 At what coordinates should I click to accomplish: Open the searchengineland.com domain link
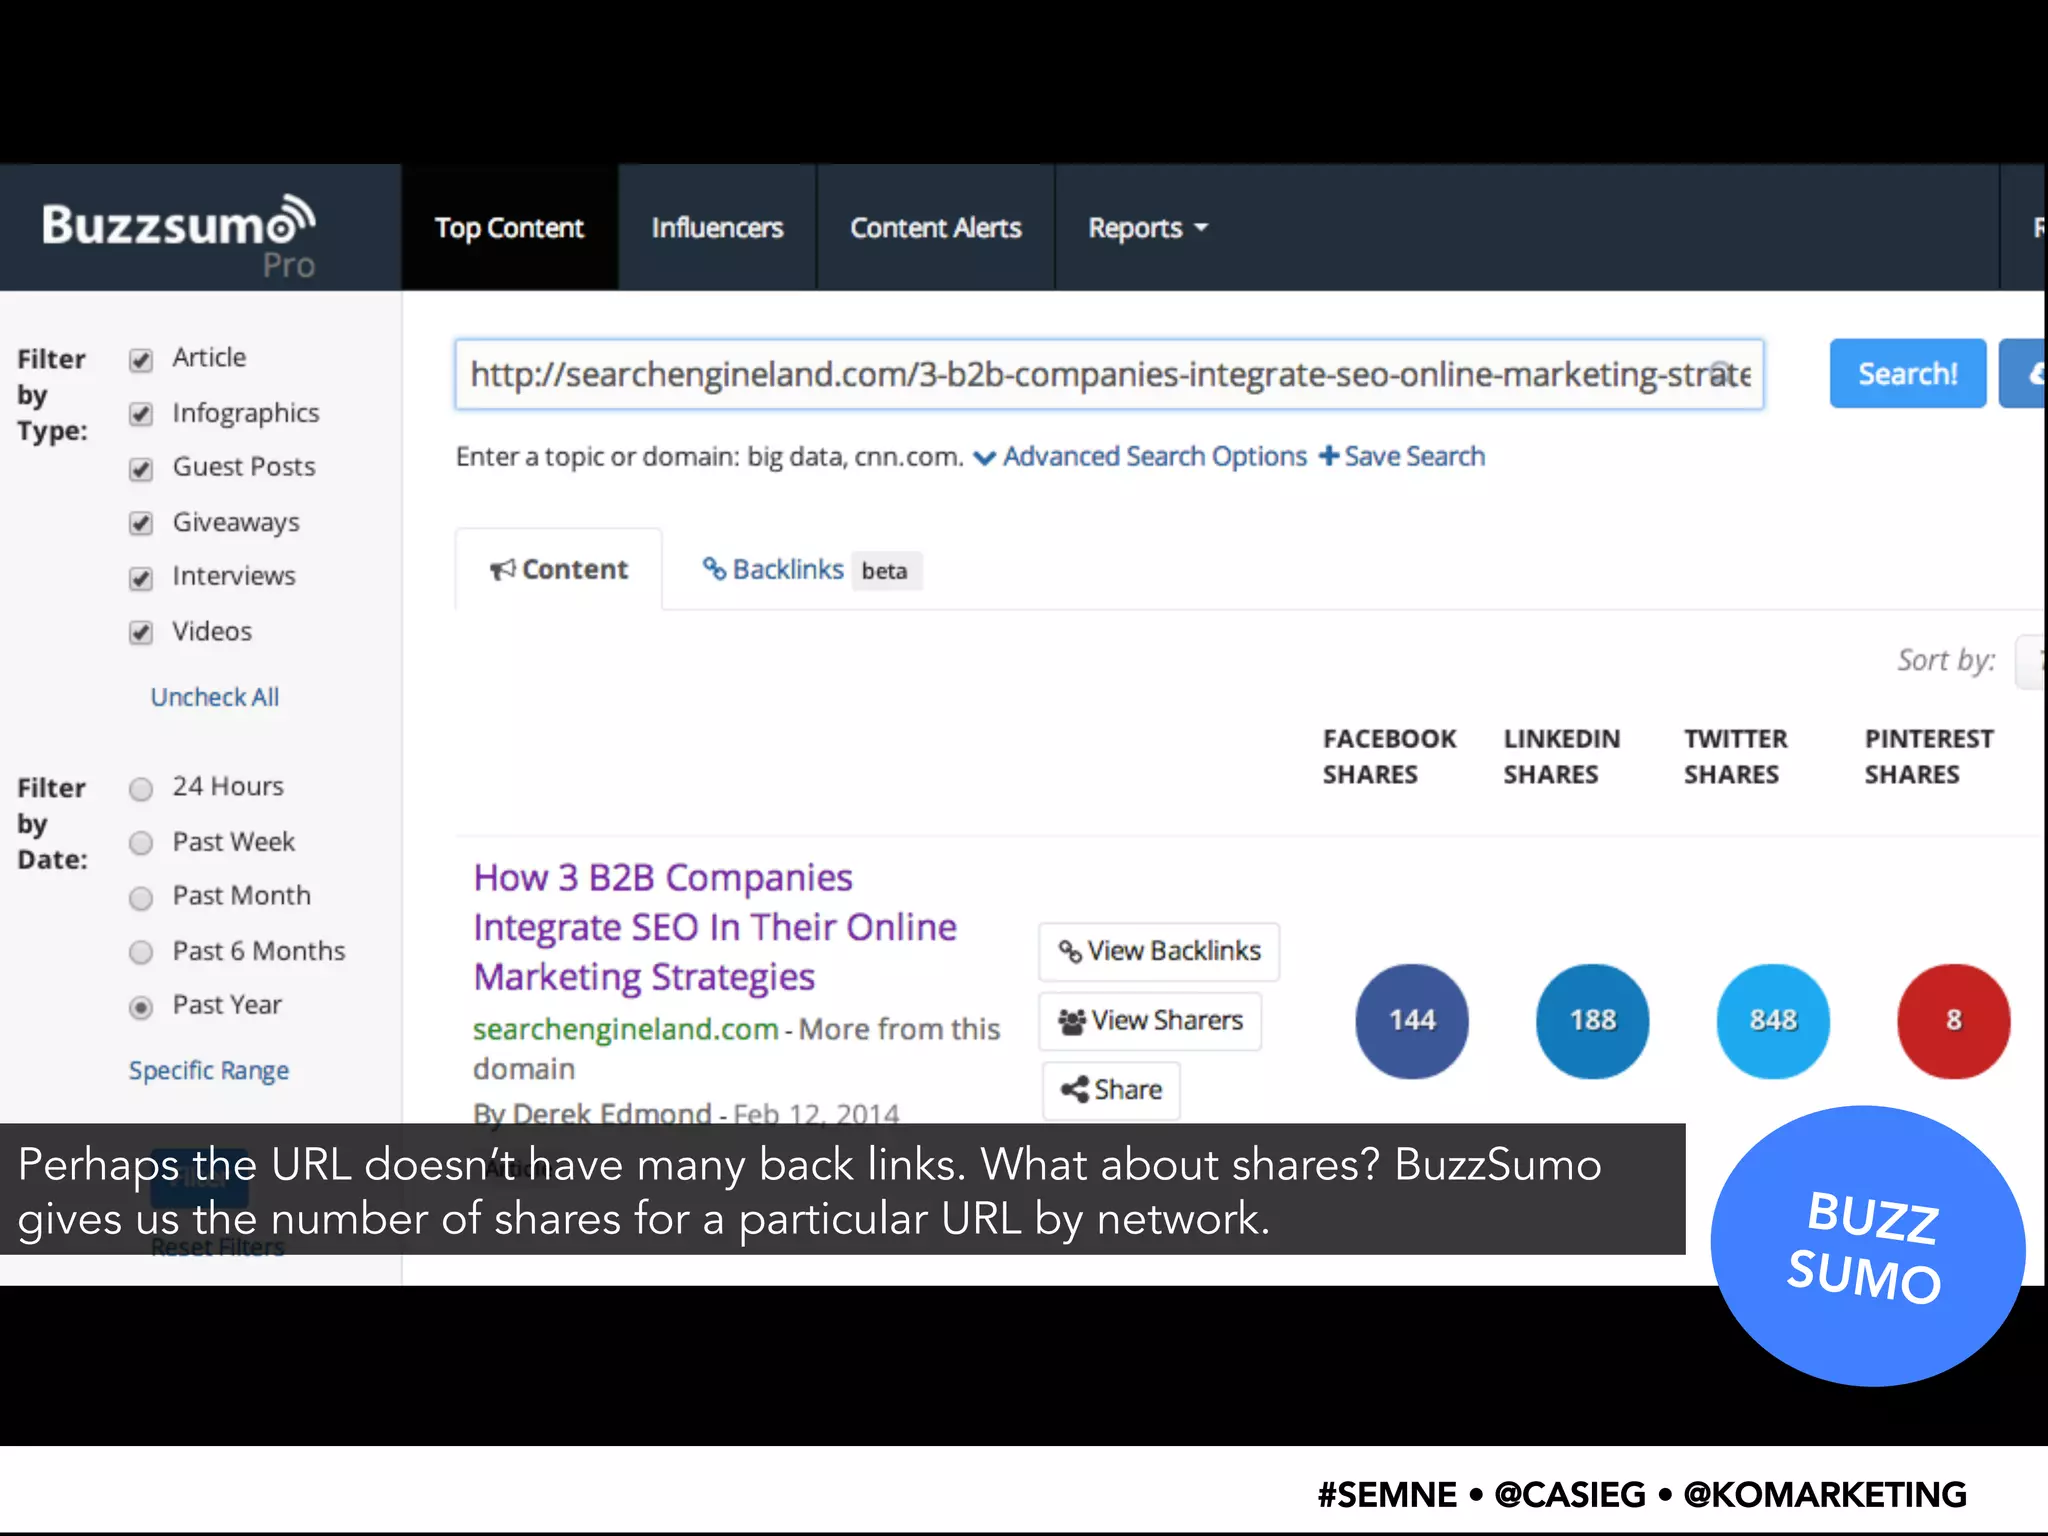pyautogui.click(x=625, y=1029)
